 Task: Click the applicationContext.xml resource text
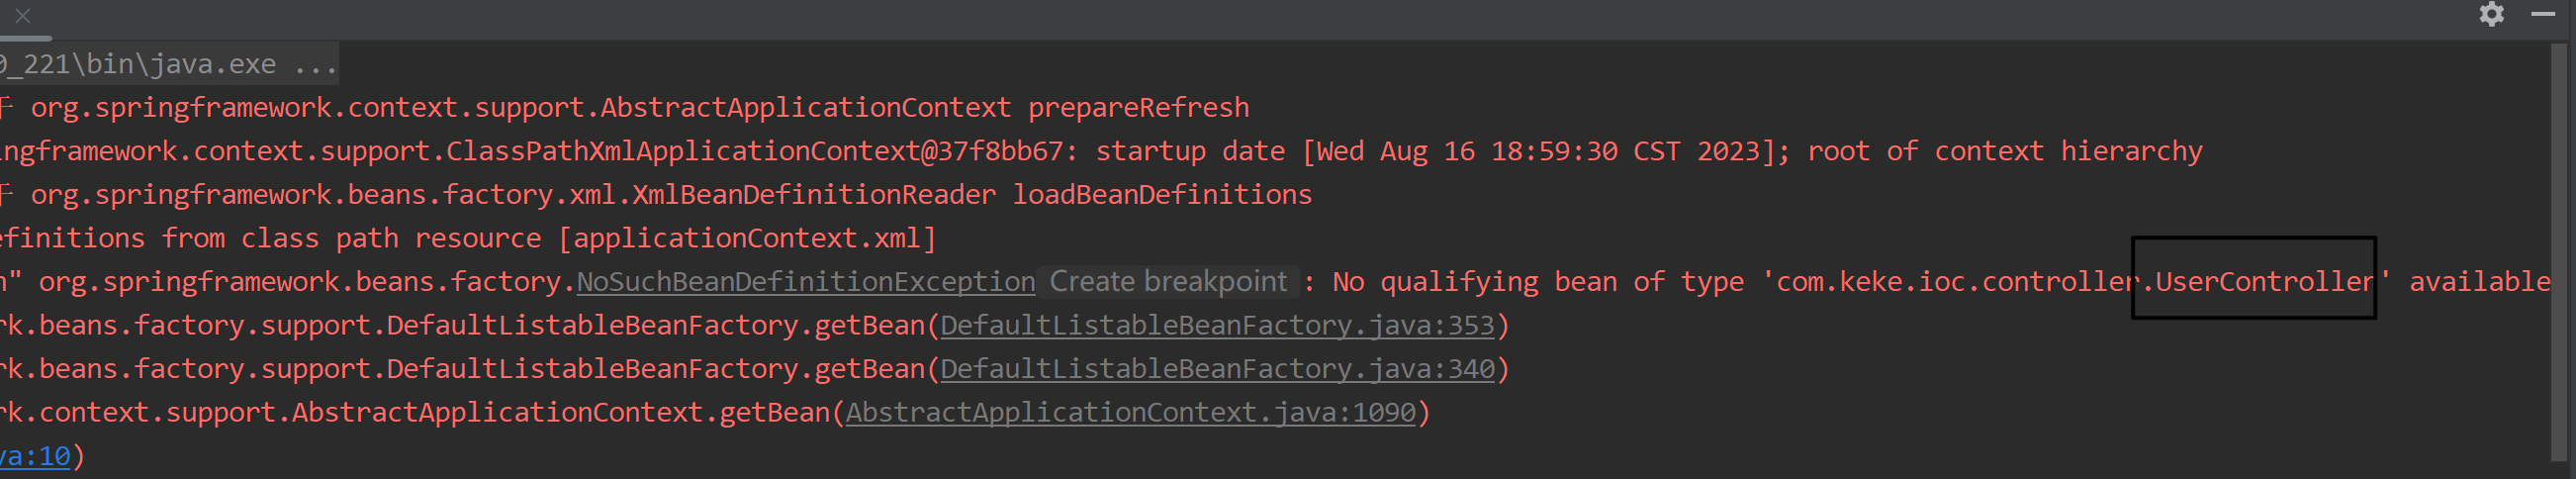tap(747, 239)
